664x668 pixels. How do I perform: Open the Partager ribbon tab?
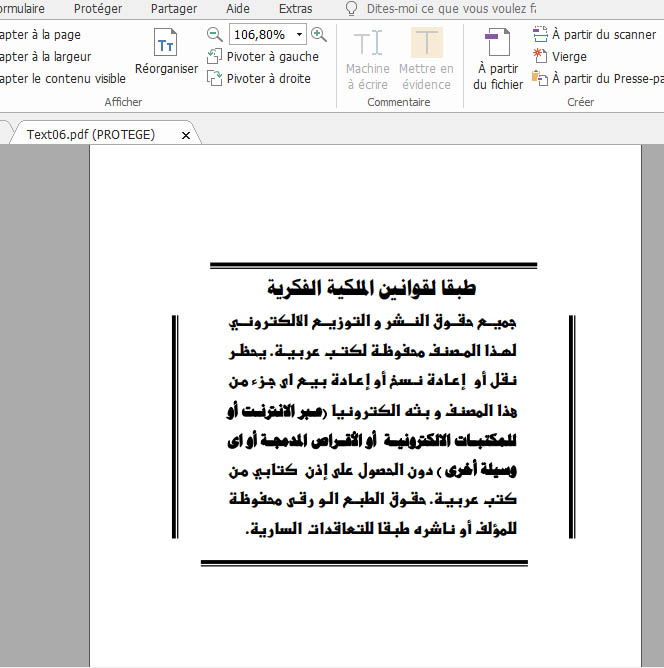(x=174, y=9)
